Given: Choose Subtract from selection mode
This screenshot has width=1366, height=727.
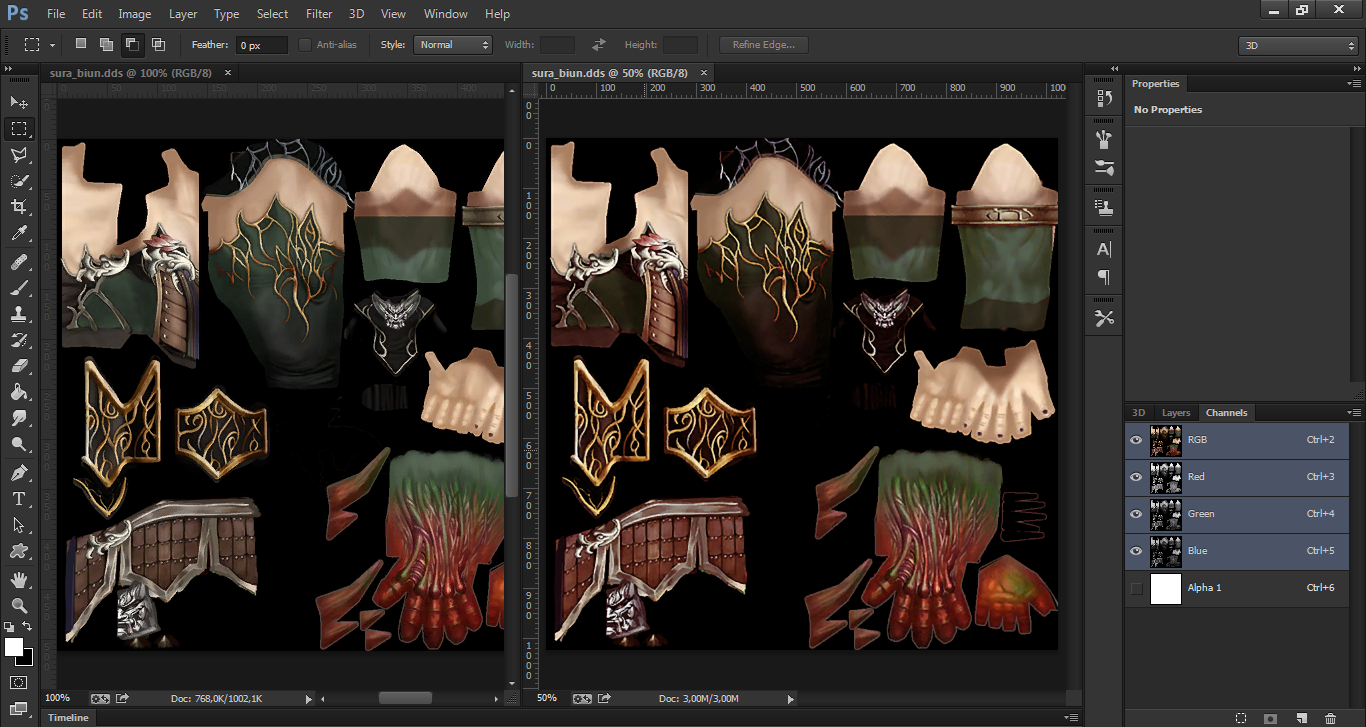Looking at the screenshot, I should click(x=132, y=44).
